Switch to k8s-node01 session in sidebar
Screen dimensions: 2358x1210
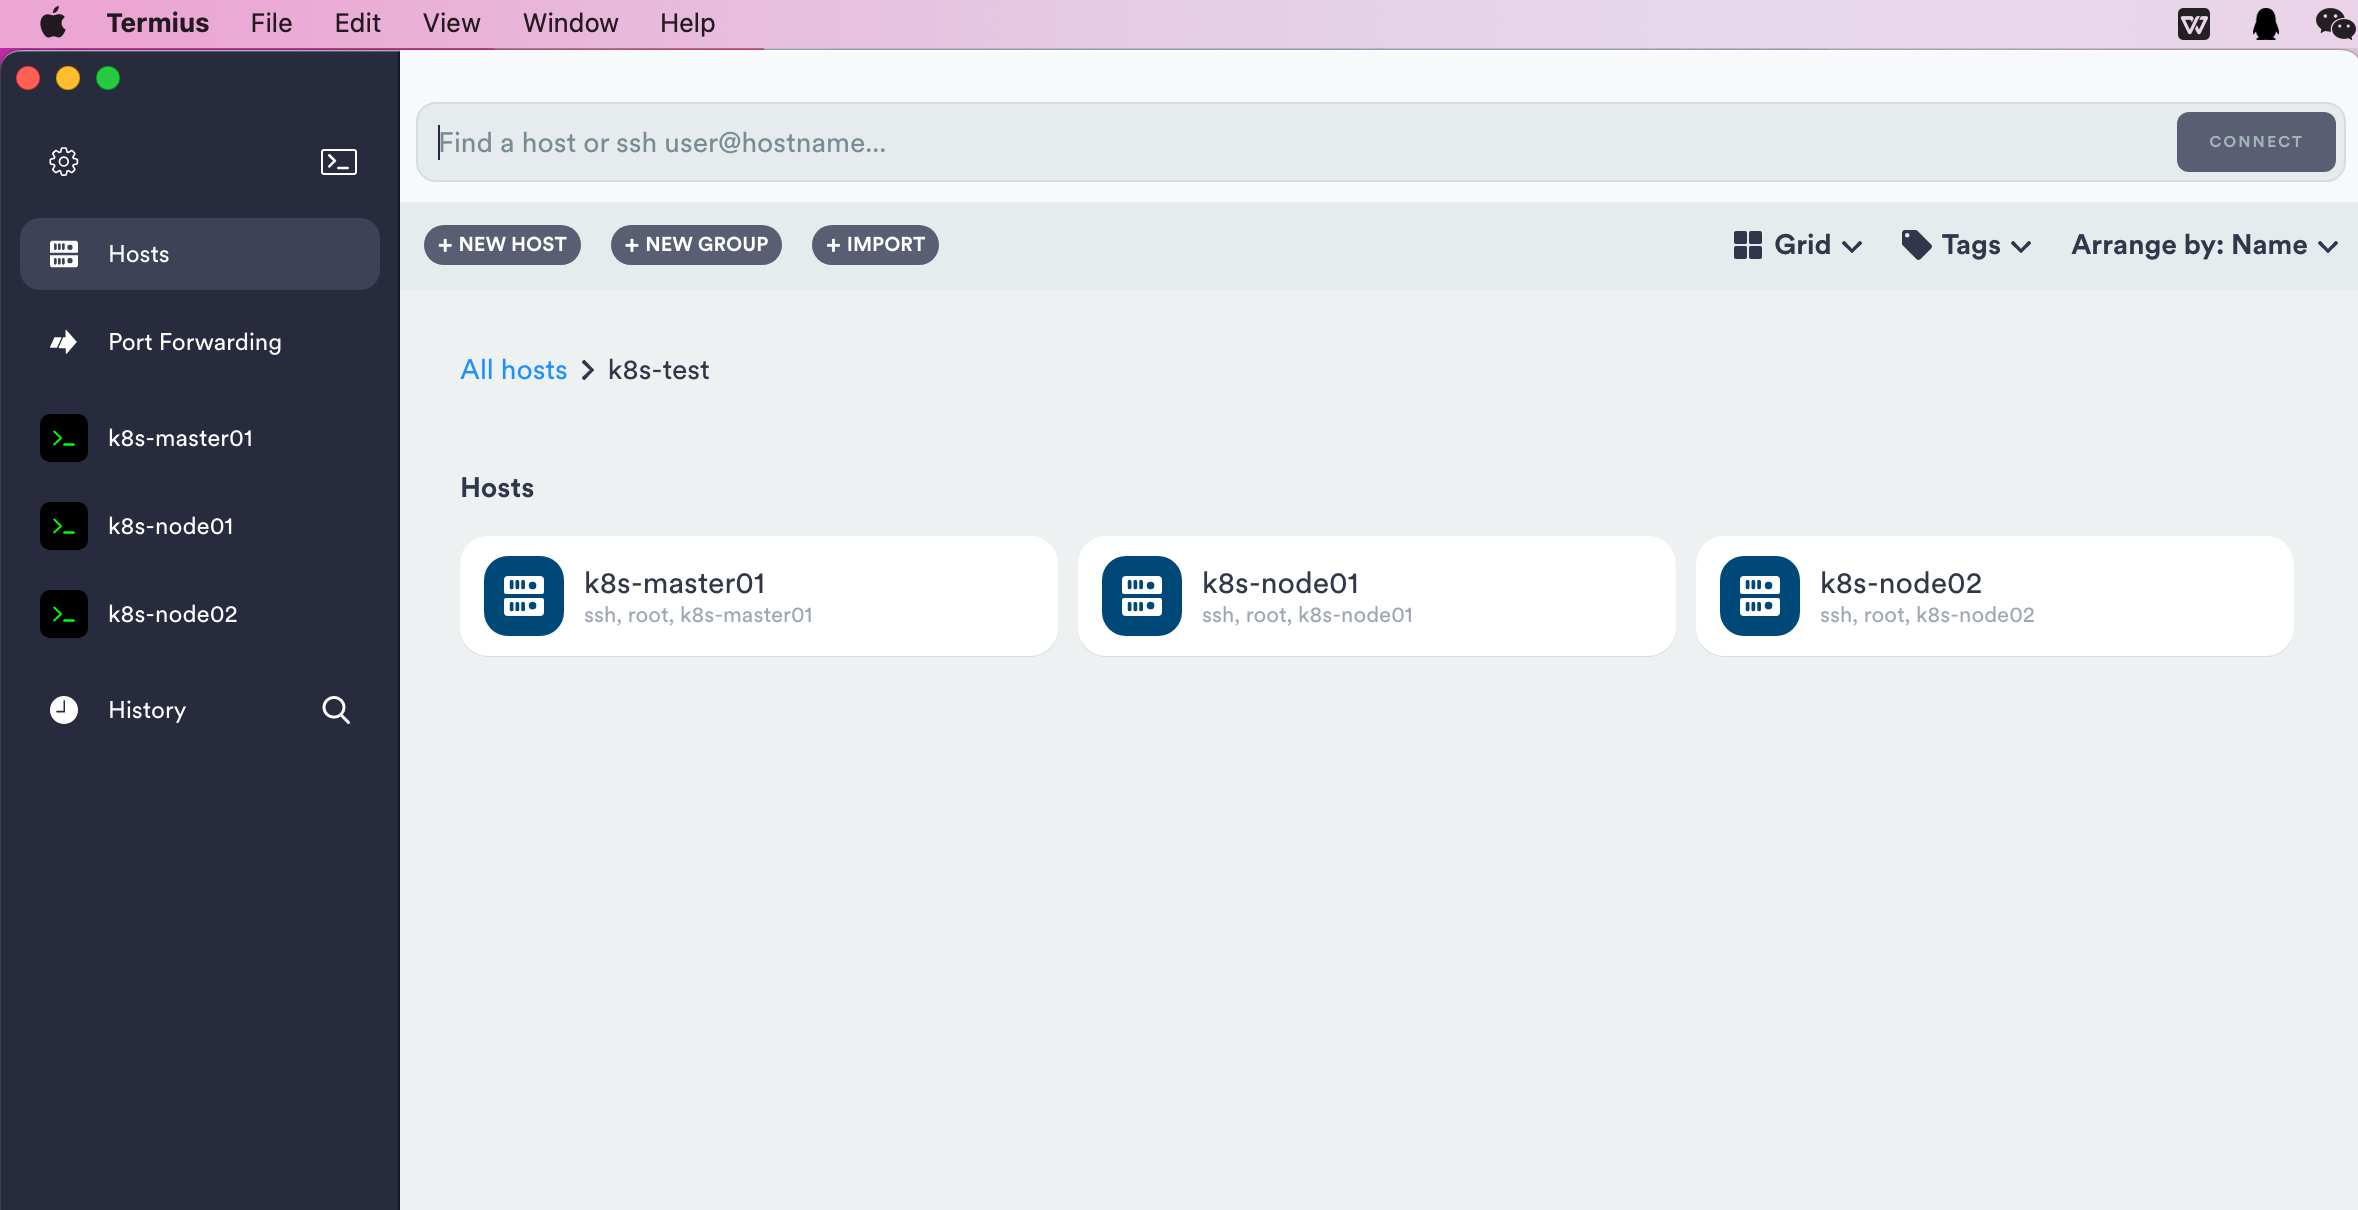[200, 526]
